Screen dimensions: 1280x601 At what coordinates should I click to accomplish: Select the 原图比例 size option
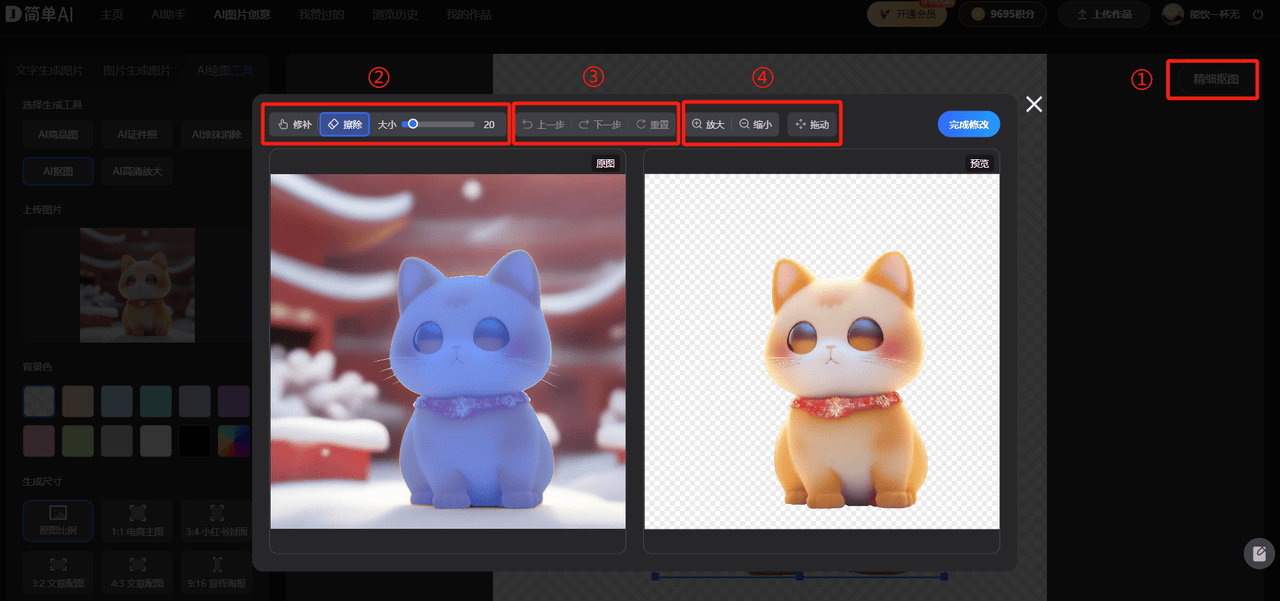[58, 520]
